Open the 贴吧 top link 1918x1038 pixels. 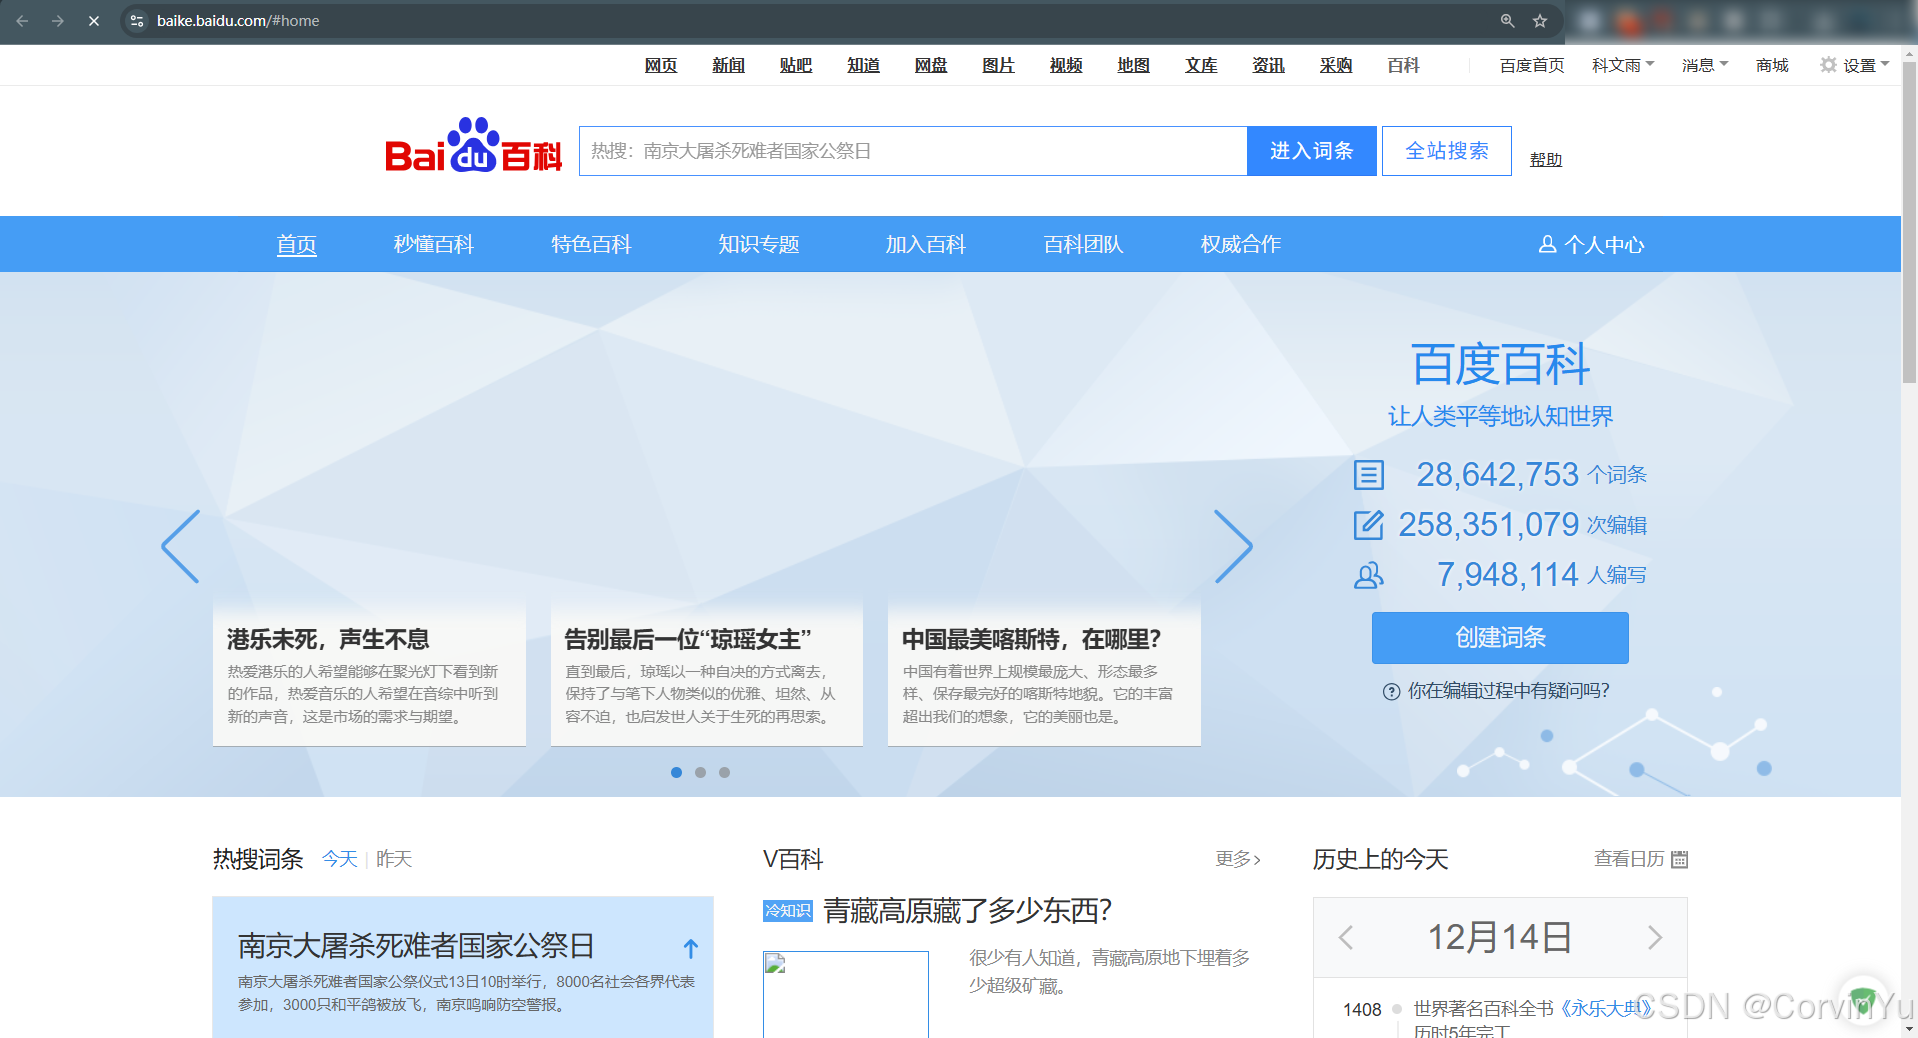796,65
